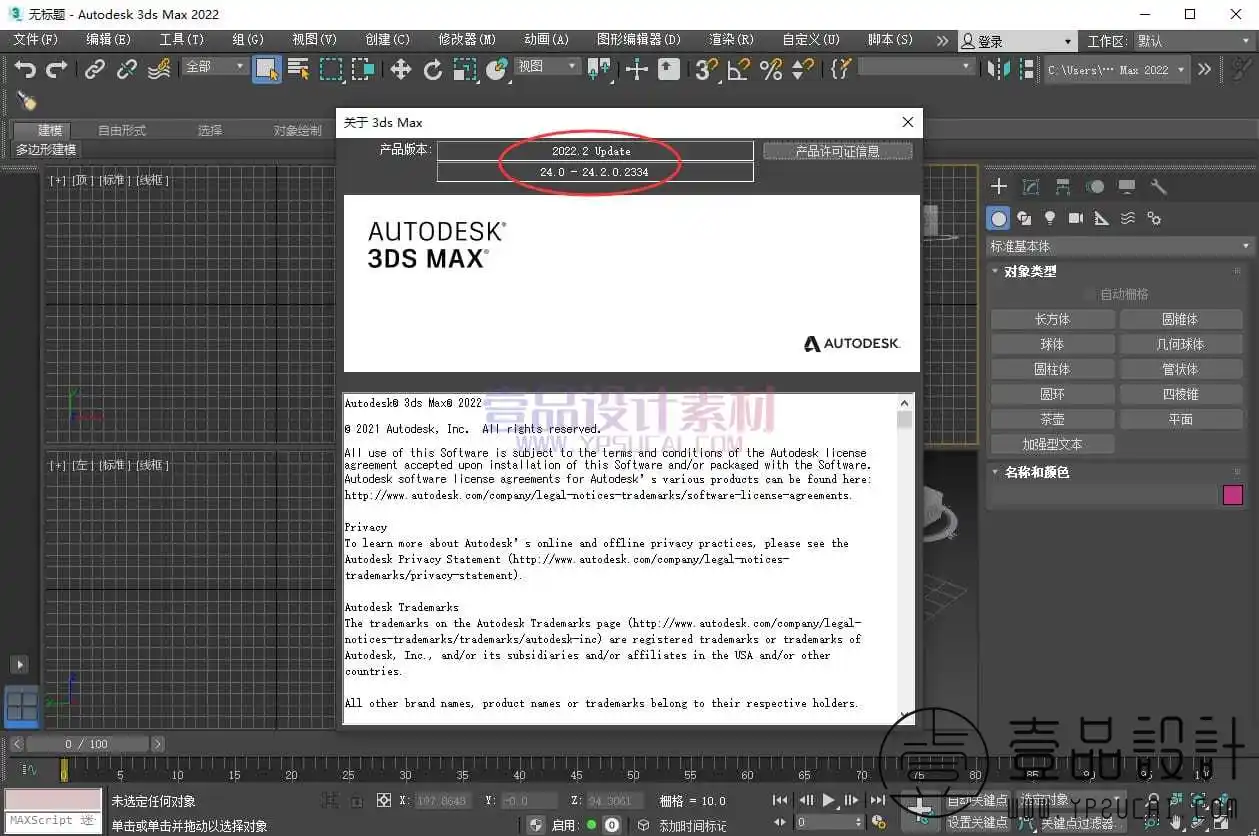Click the Use Pivot Point Center icon

pyautogui.click(x=600, y=69)
